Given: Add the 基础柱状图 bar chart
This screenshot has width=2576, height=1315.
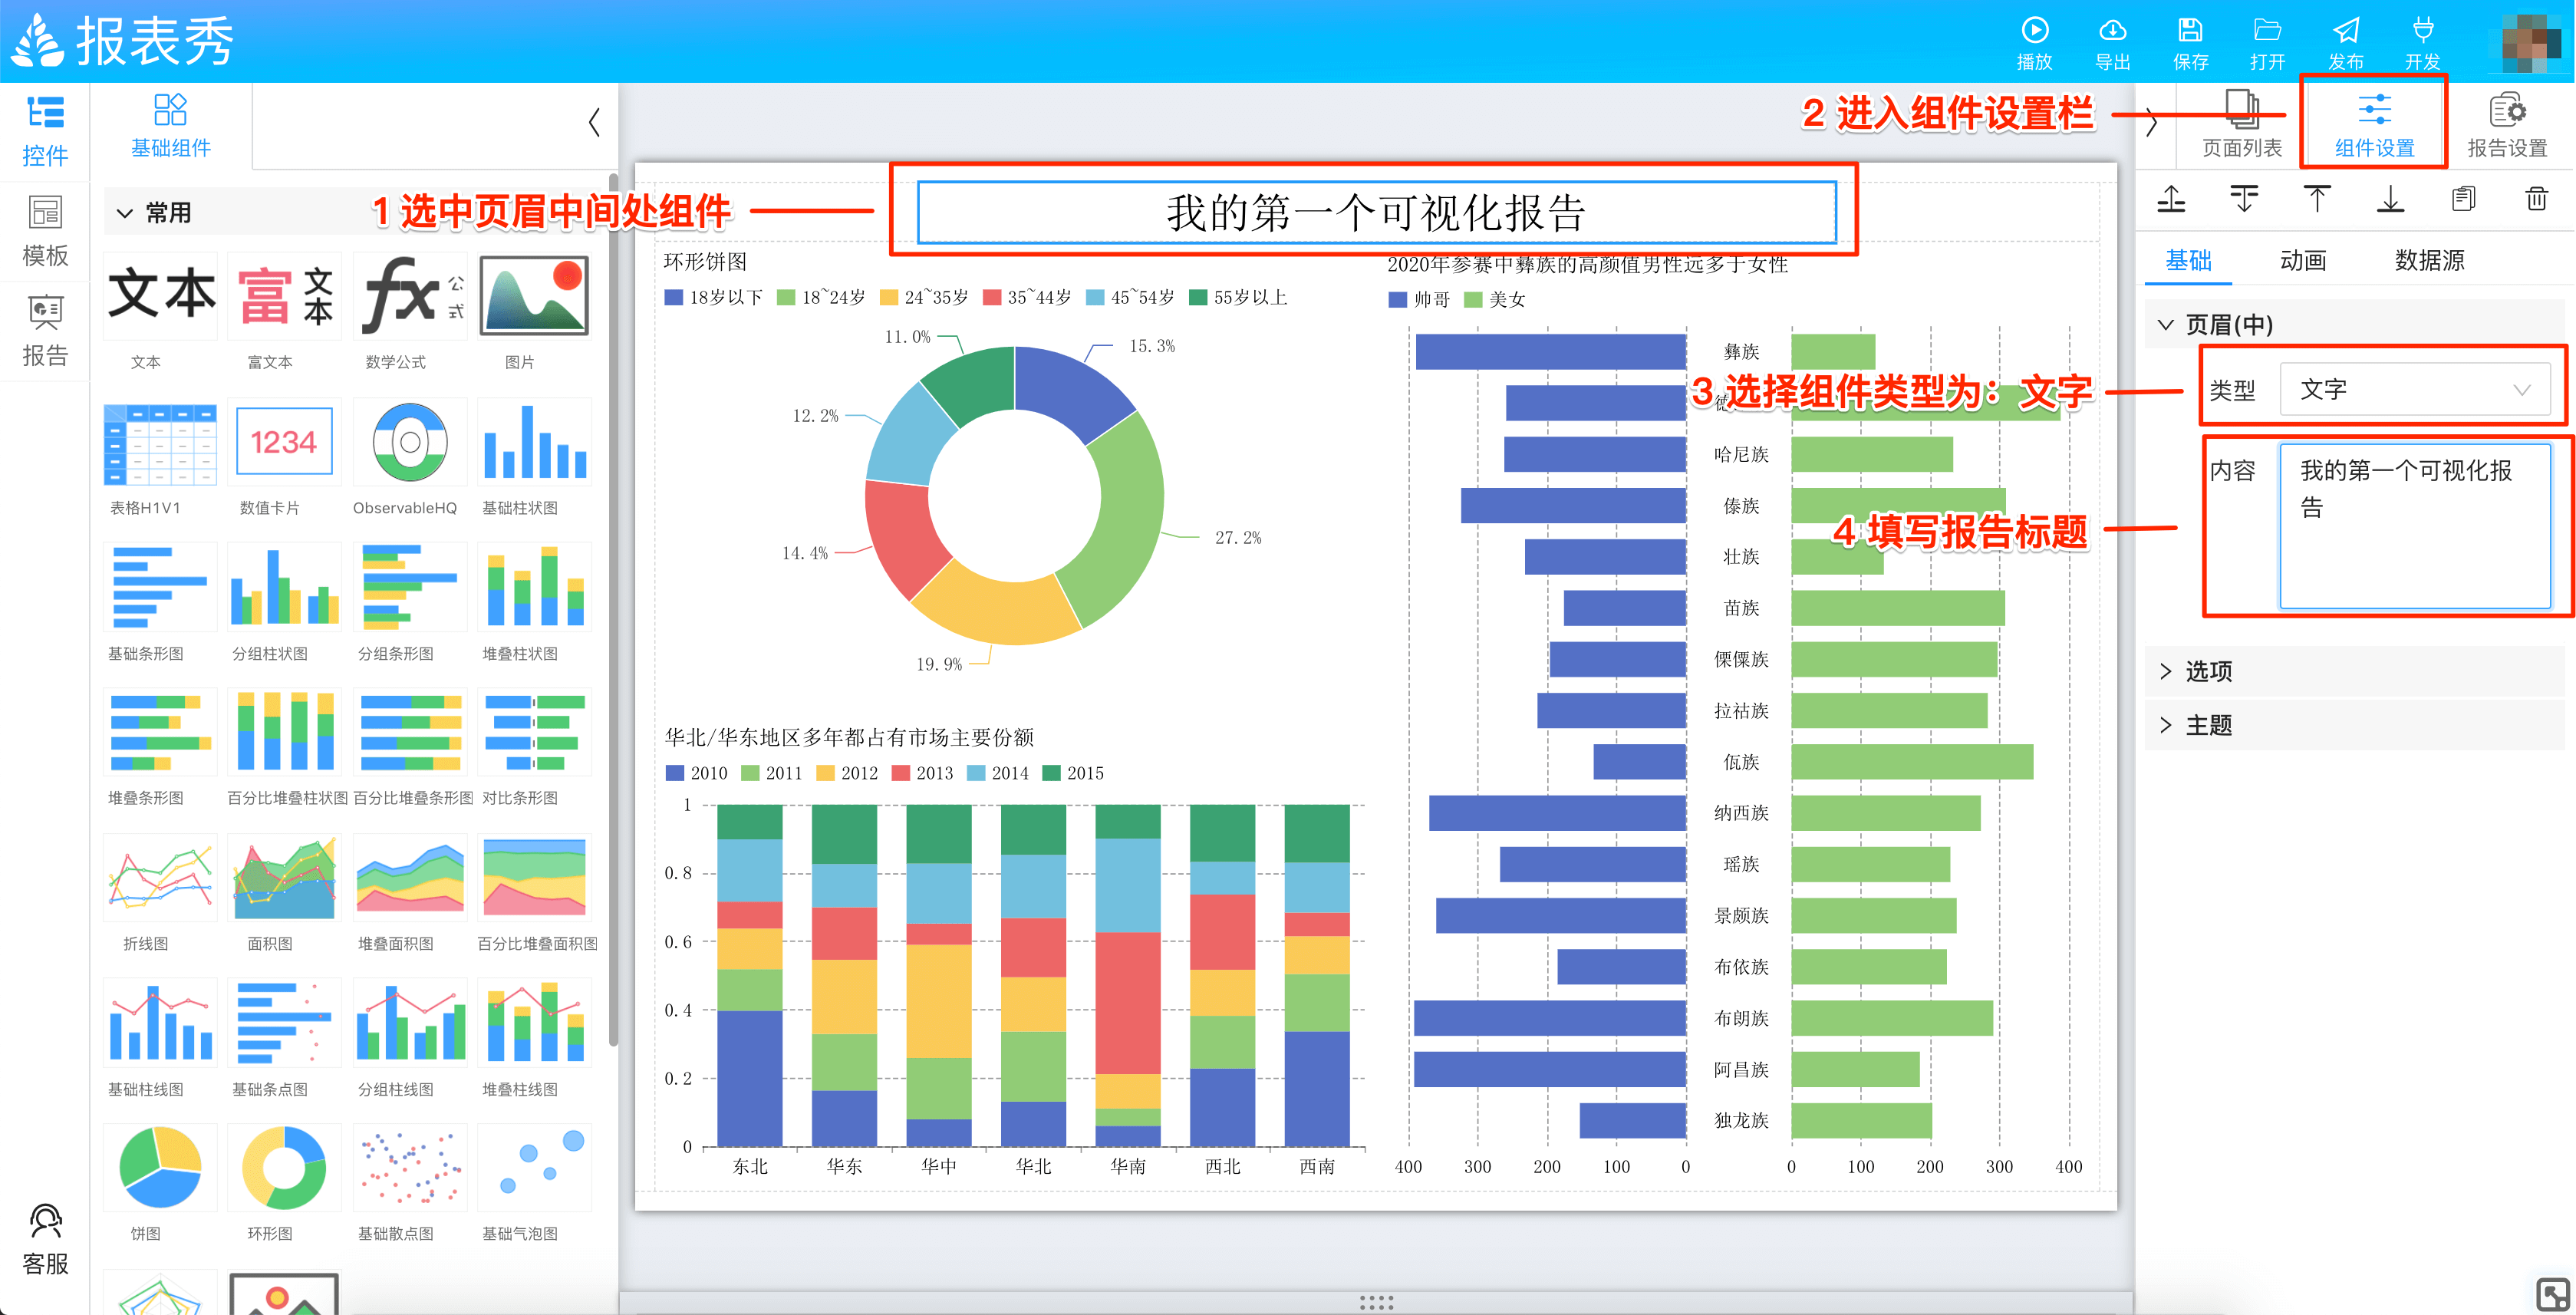Looking at the screenshot, I should point(534,443).
